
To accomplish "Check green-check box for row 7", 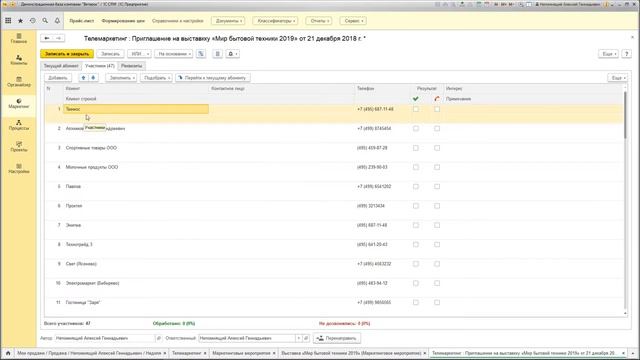I will pyautogui.click(x=416, y=225).
